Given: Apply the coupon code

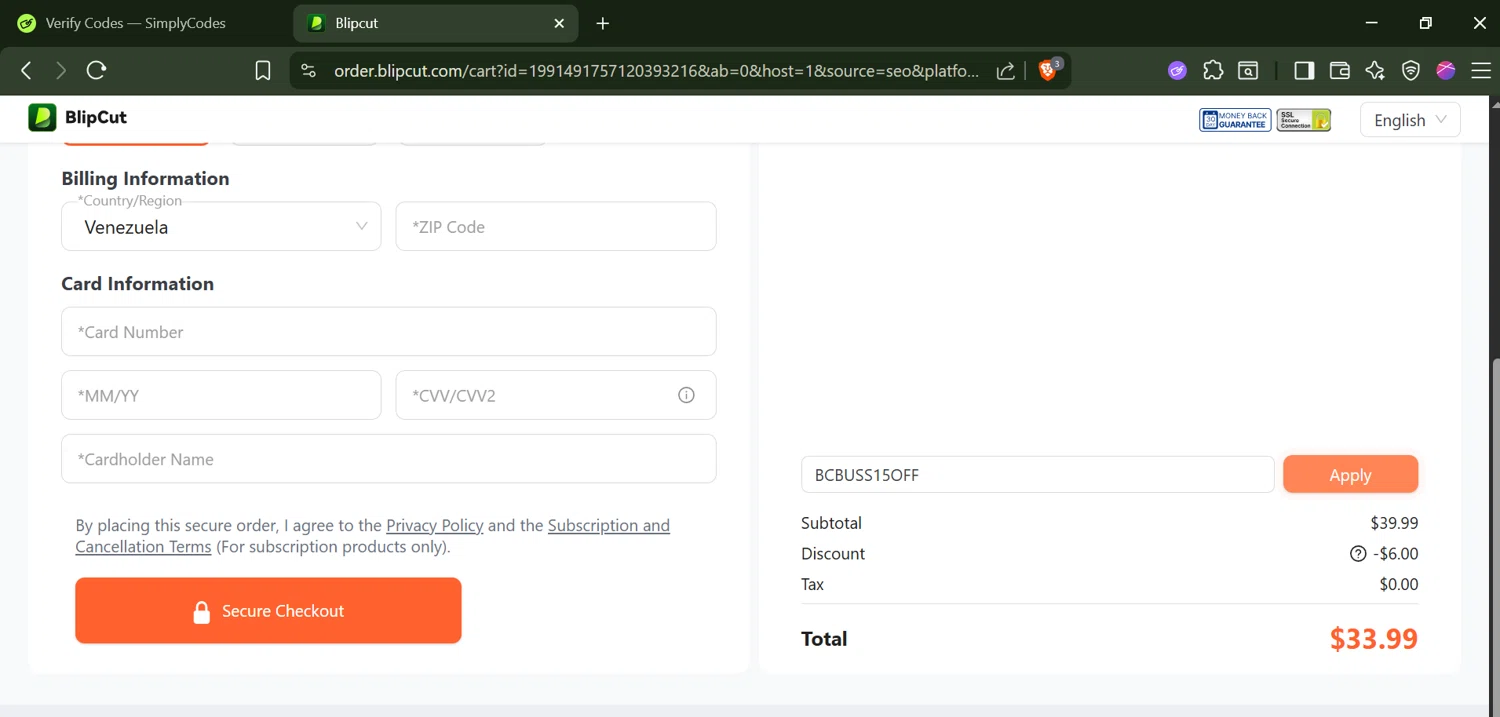Looking at the screenshot, I should [1350, 475].
